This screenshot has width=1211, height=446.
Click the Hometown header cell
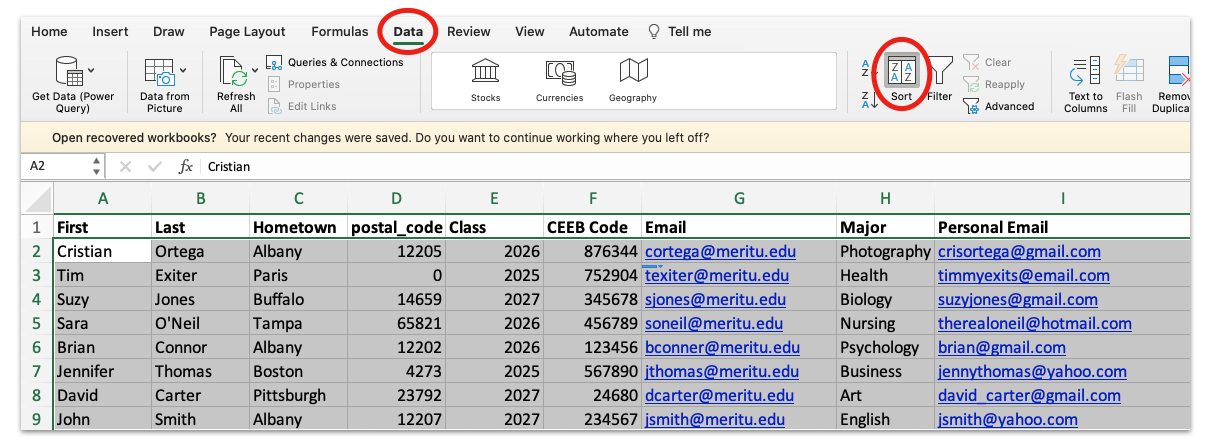[x=299, y=227]
